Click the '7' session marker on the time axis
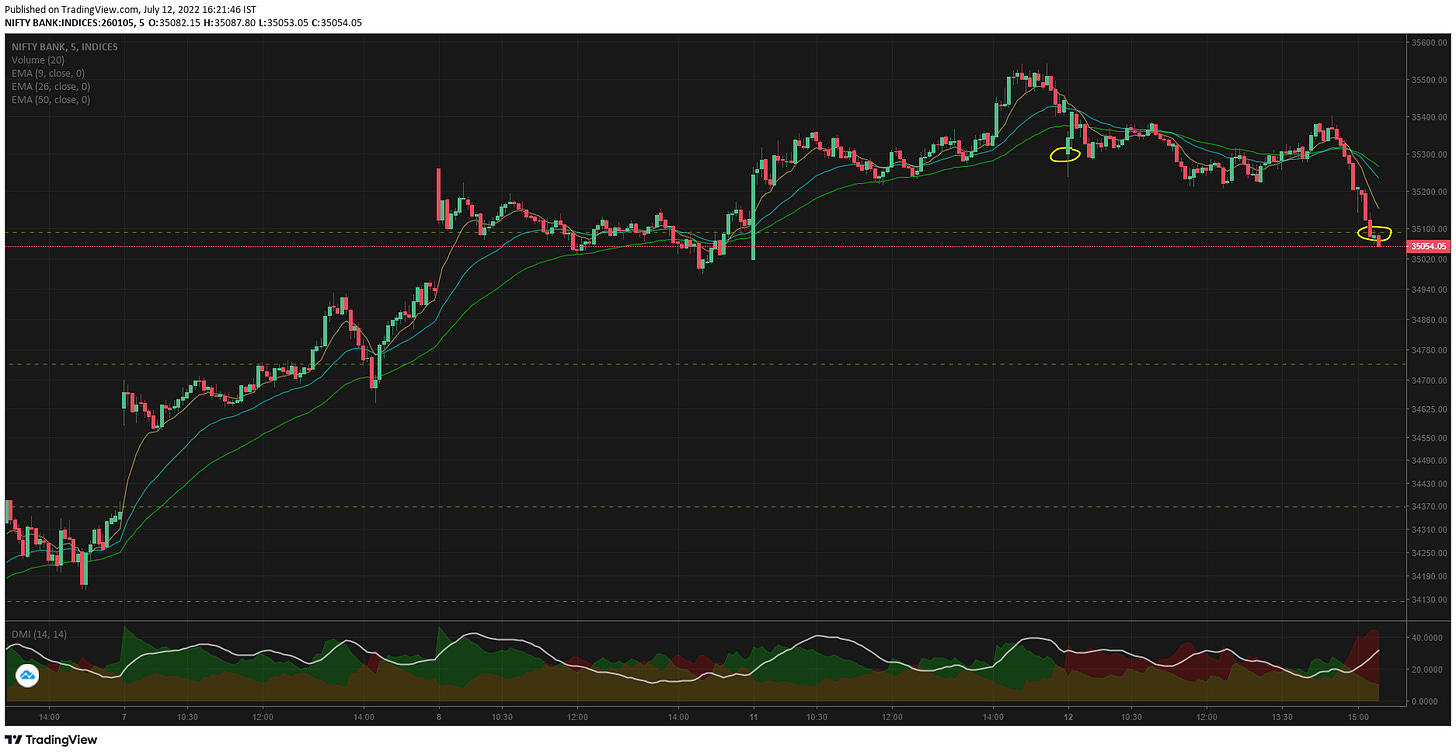The width and height of the screenshot is (1456, 754). [x=123, y=717]
